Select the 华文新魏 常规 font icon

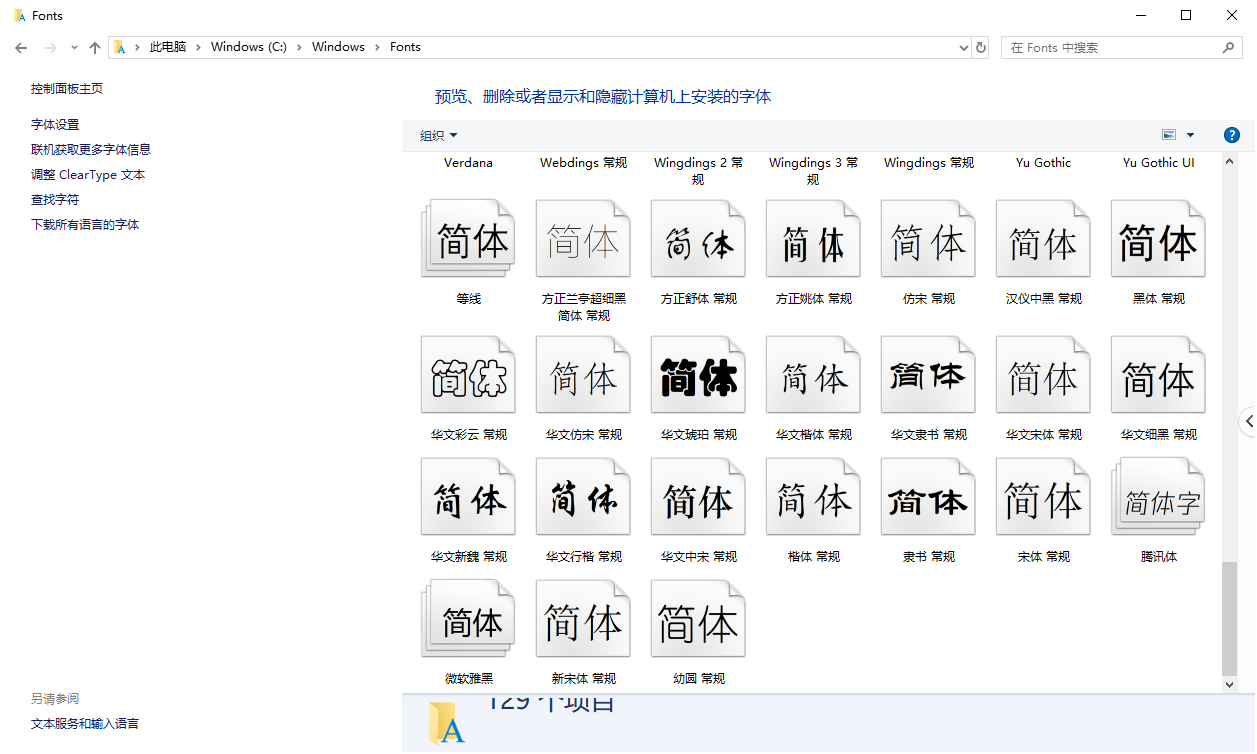(x=468, y=497)
